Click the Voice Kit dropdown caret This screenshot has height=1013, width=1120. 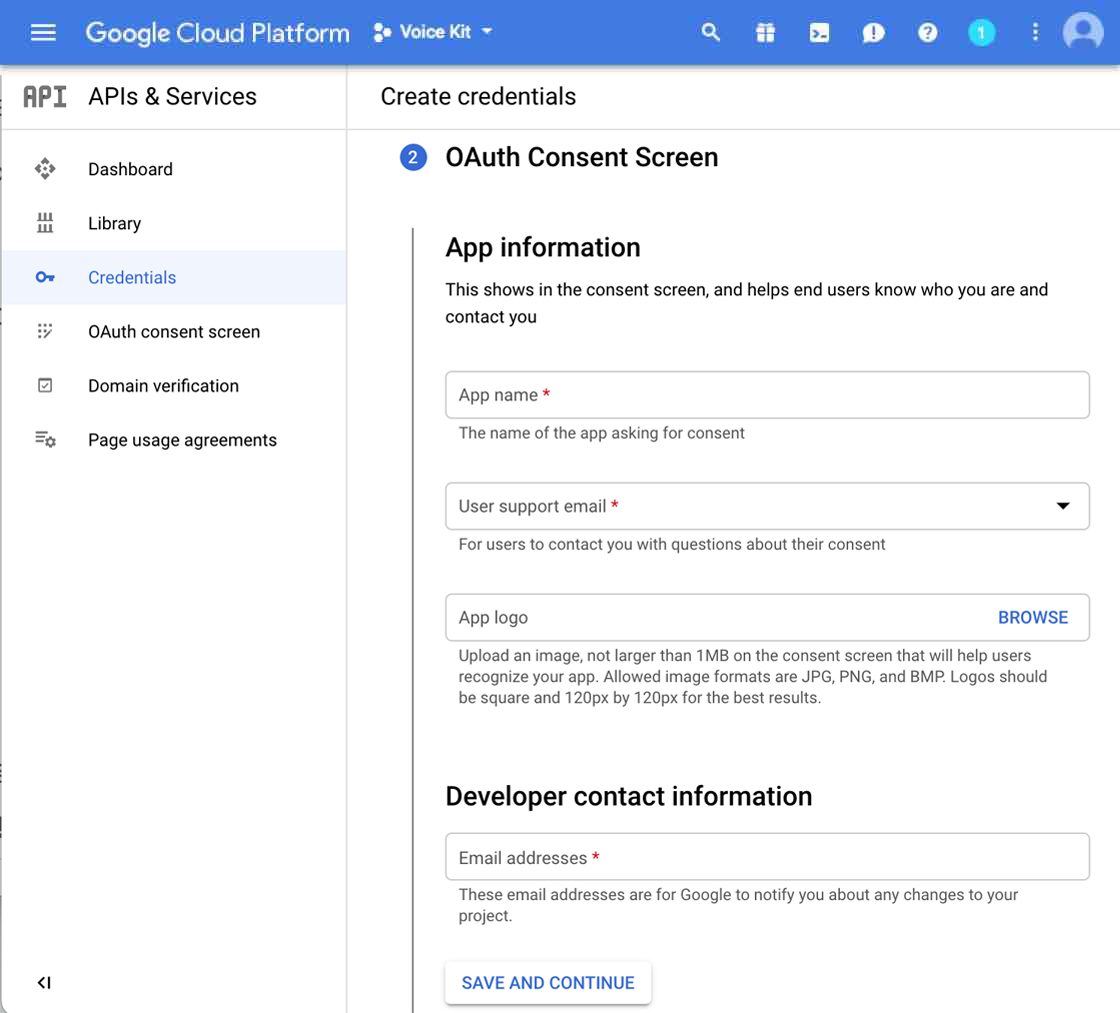(x=487, y=31)
